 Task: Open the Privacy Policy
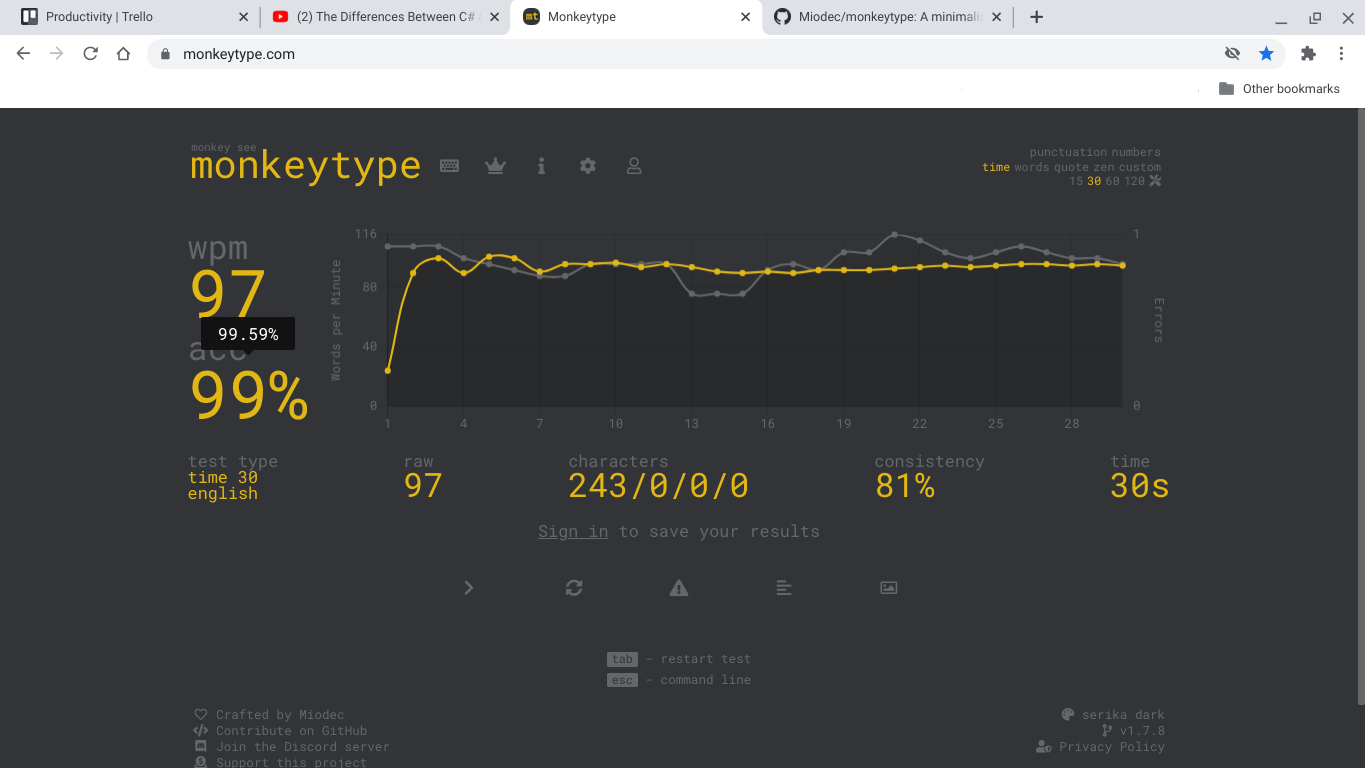1110,746
